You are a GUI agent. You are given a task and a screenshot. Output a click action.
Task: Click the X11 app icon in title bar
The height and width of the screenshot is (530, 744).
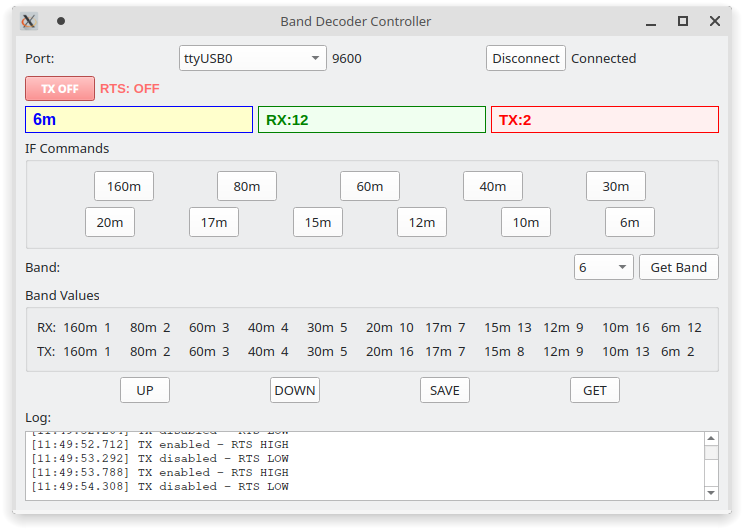coord(29,21)
